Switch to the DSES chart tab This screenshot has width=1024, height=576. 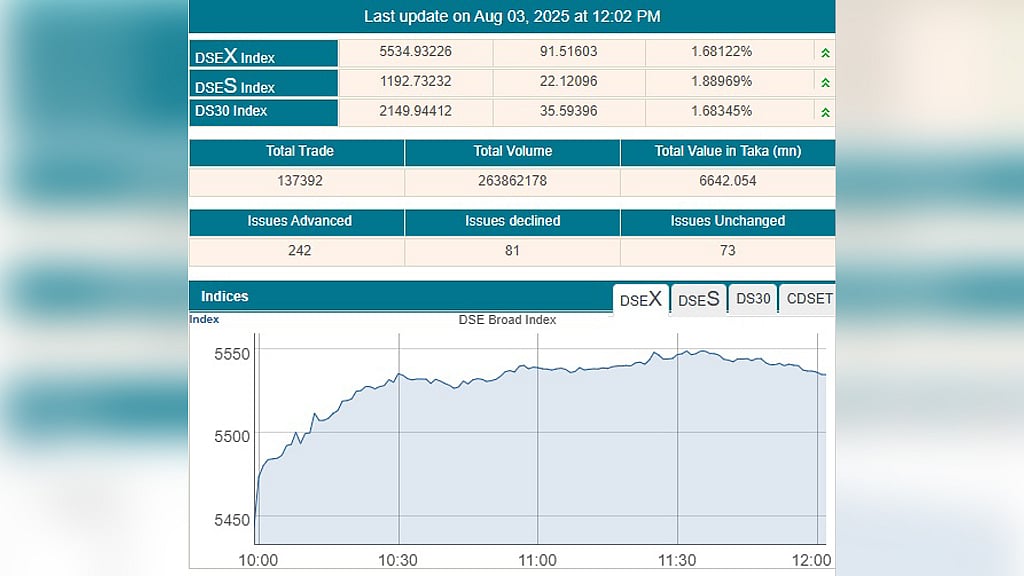coord(698,300)
